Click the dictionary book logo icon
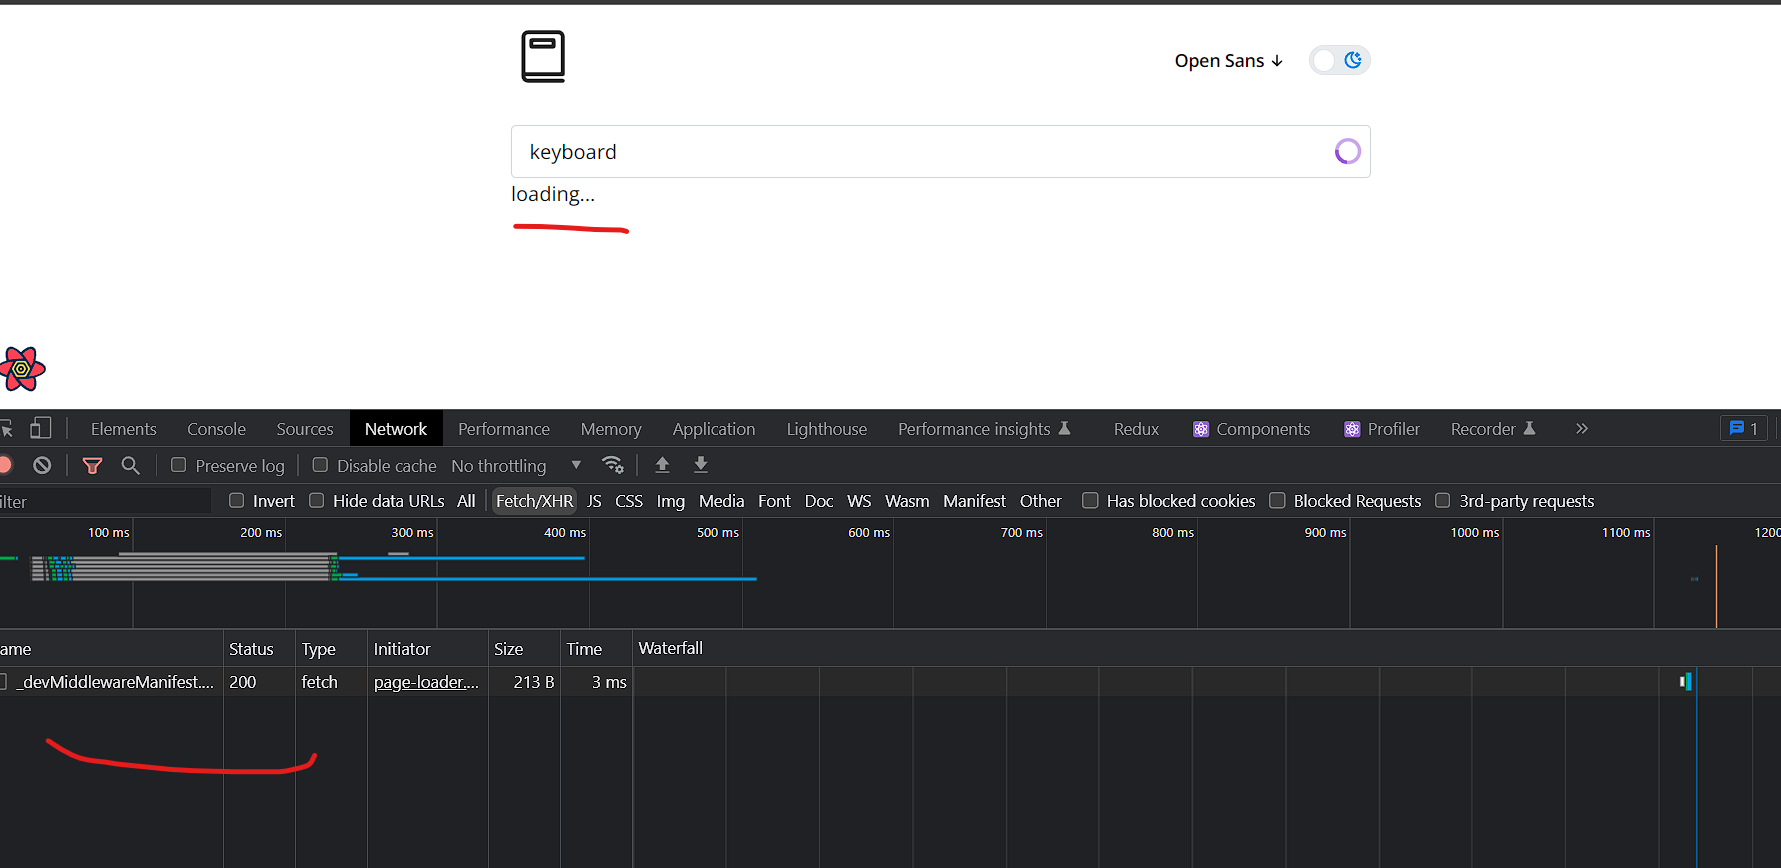 543,57
